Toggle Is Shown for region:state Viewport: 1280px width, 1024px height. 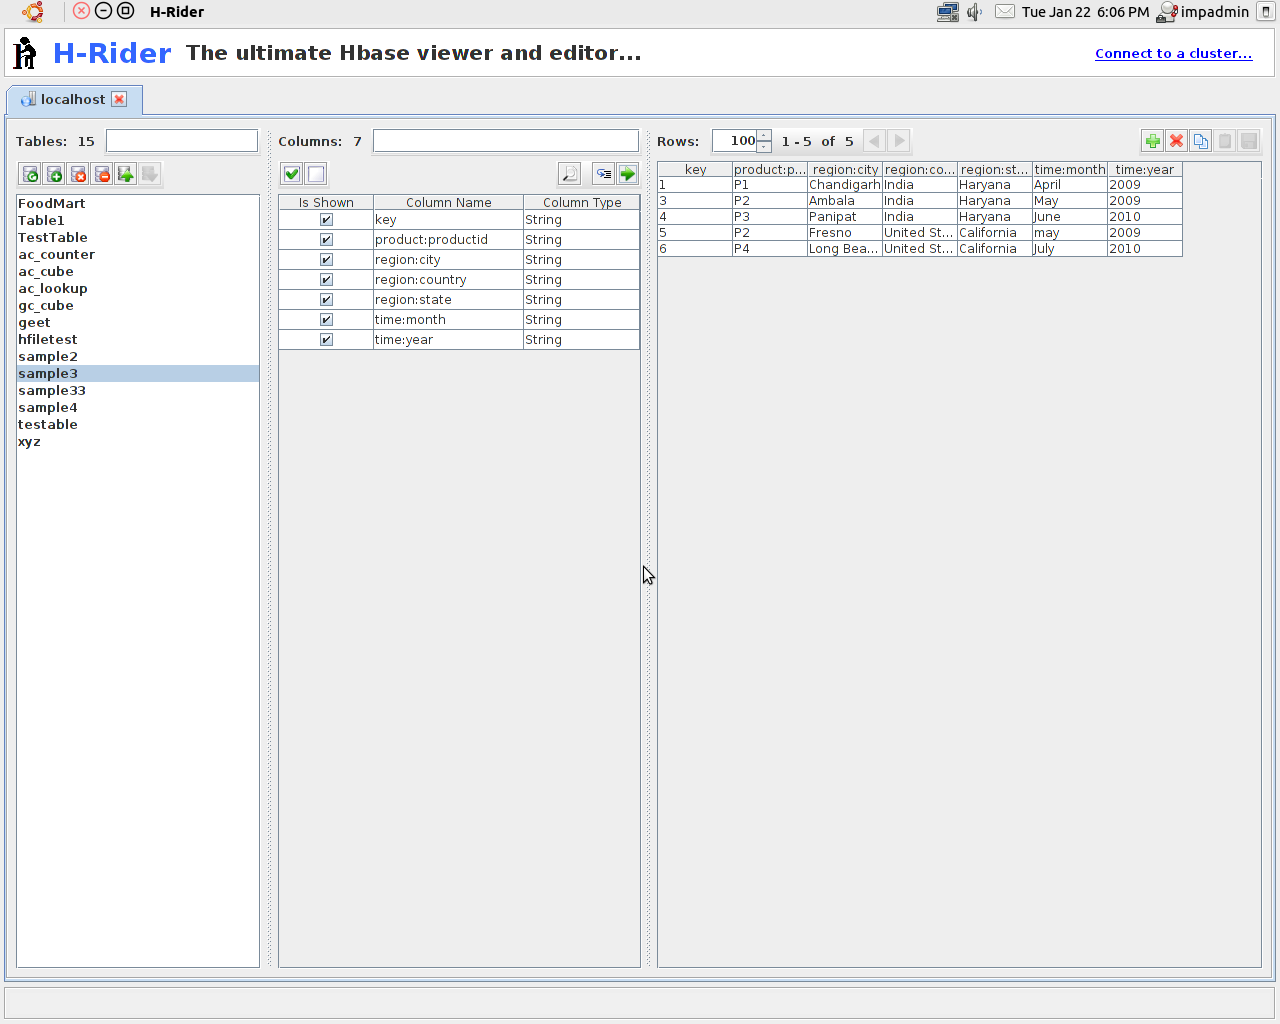point(326,300)
